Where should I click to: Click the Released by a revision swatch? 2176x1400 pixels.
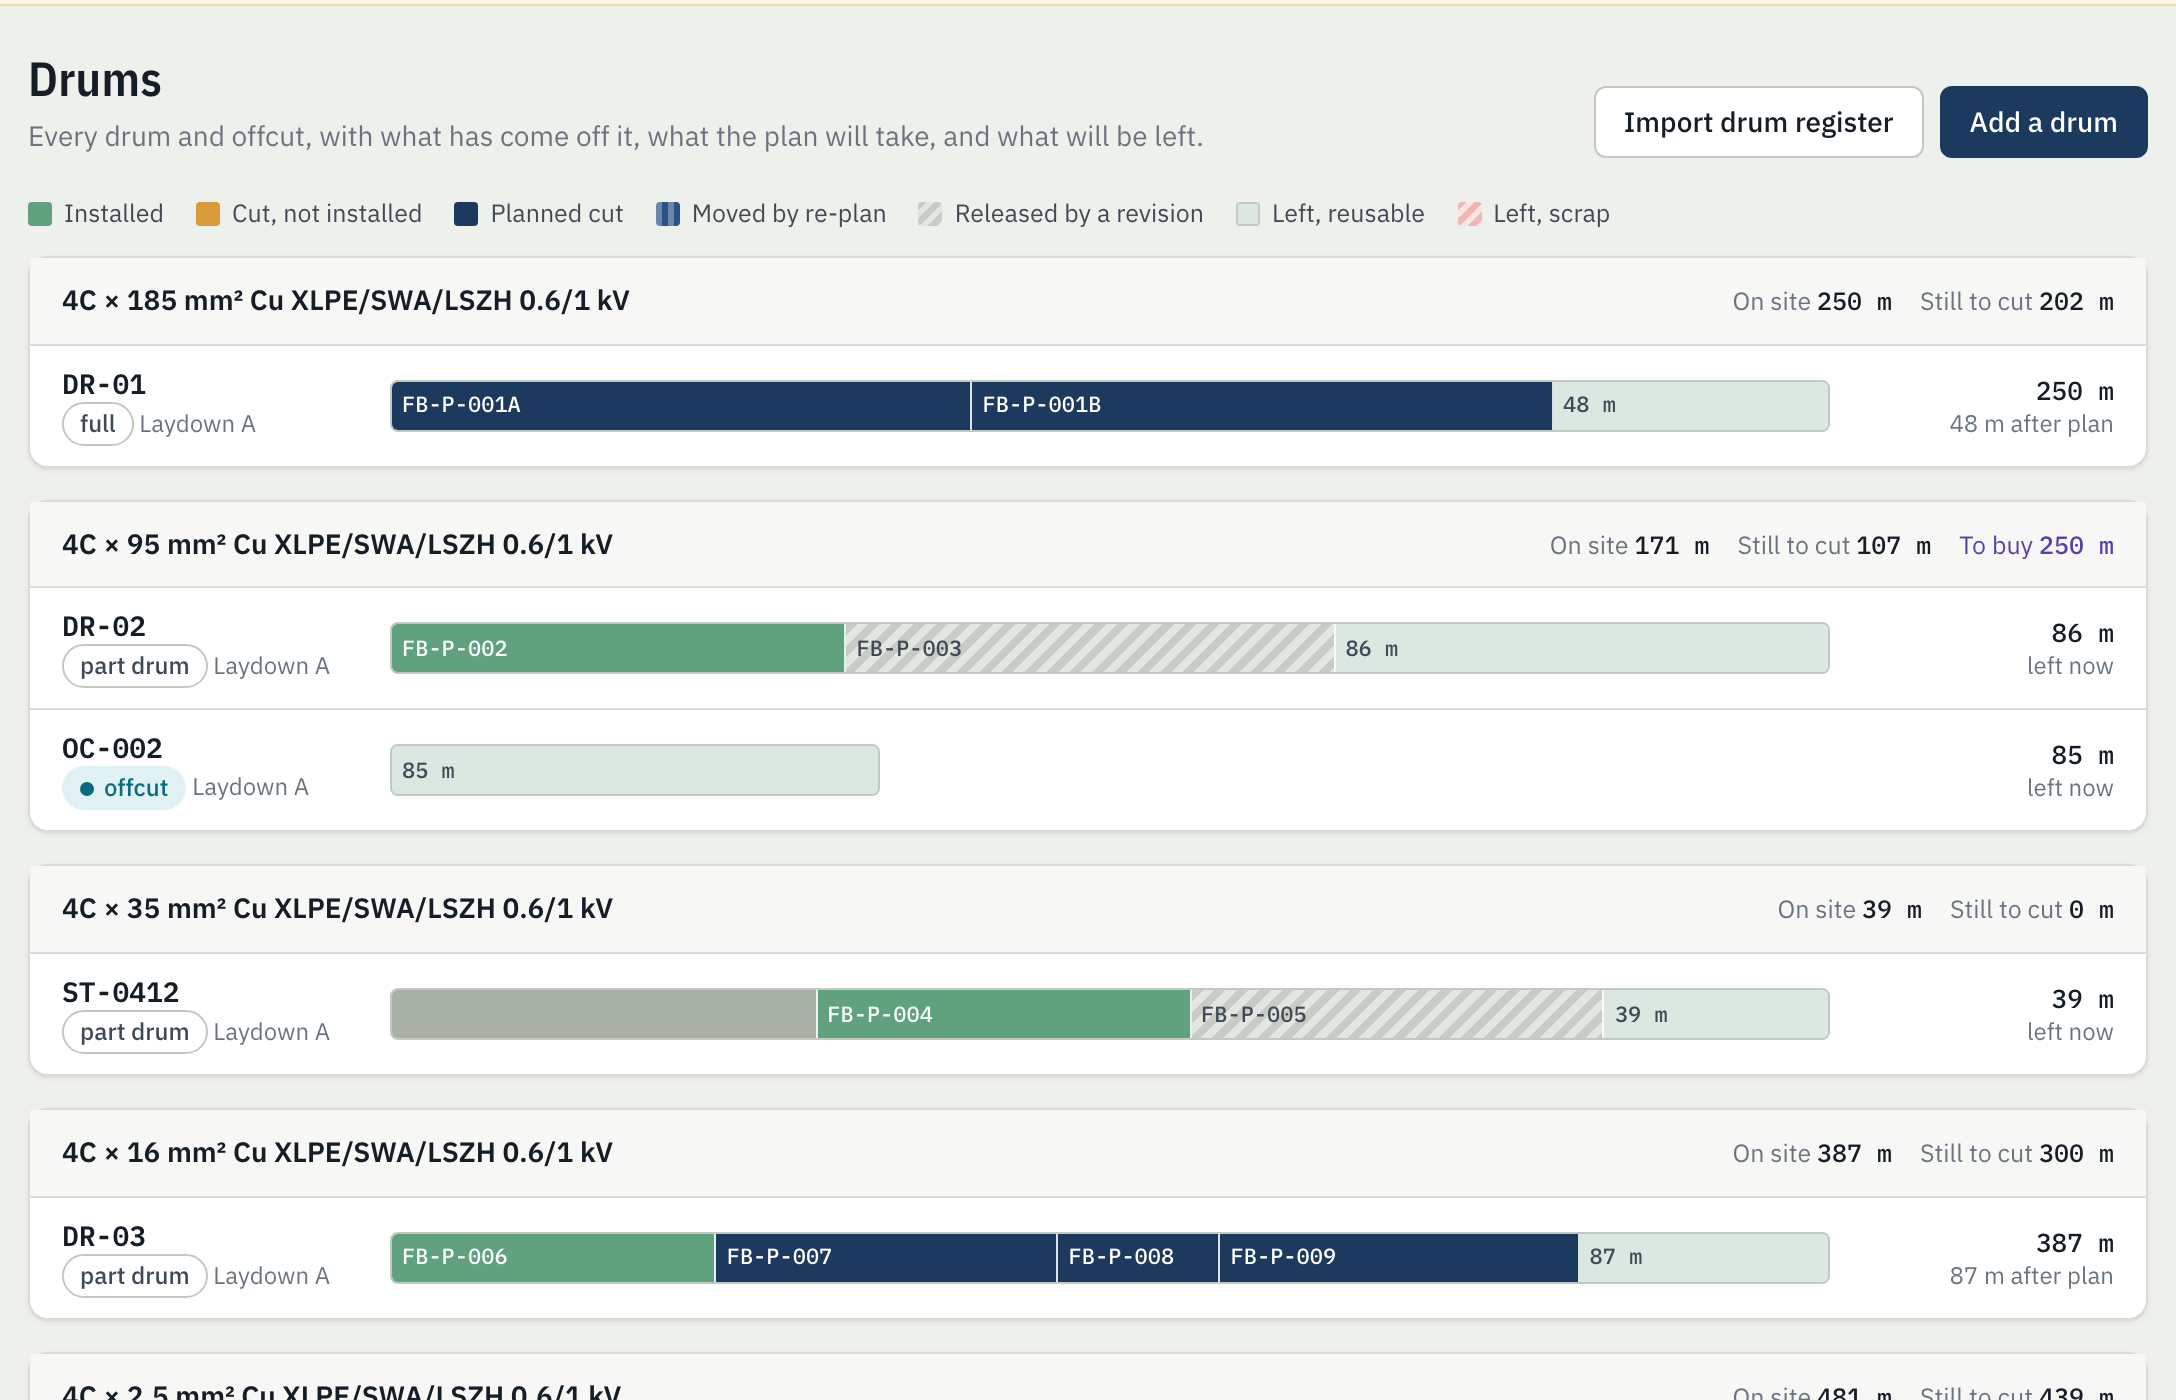tap(930, 214)
